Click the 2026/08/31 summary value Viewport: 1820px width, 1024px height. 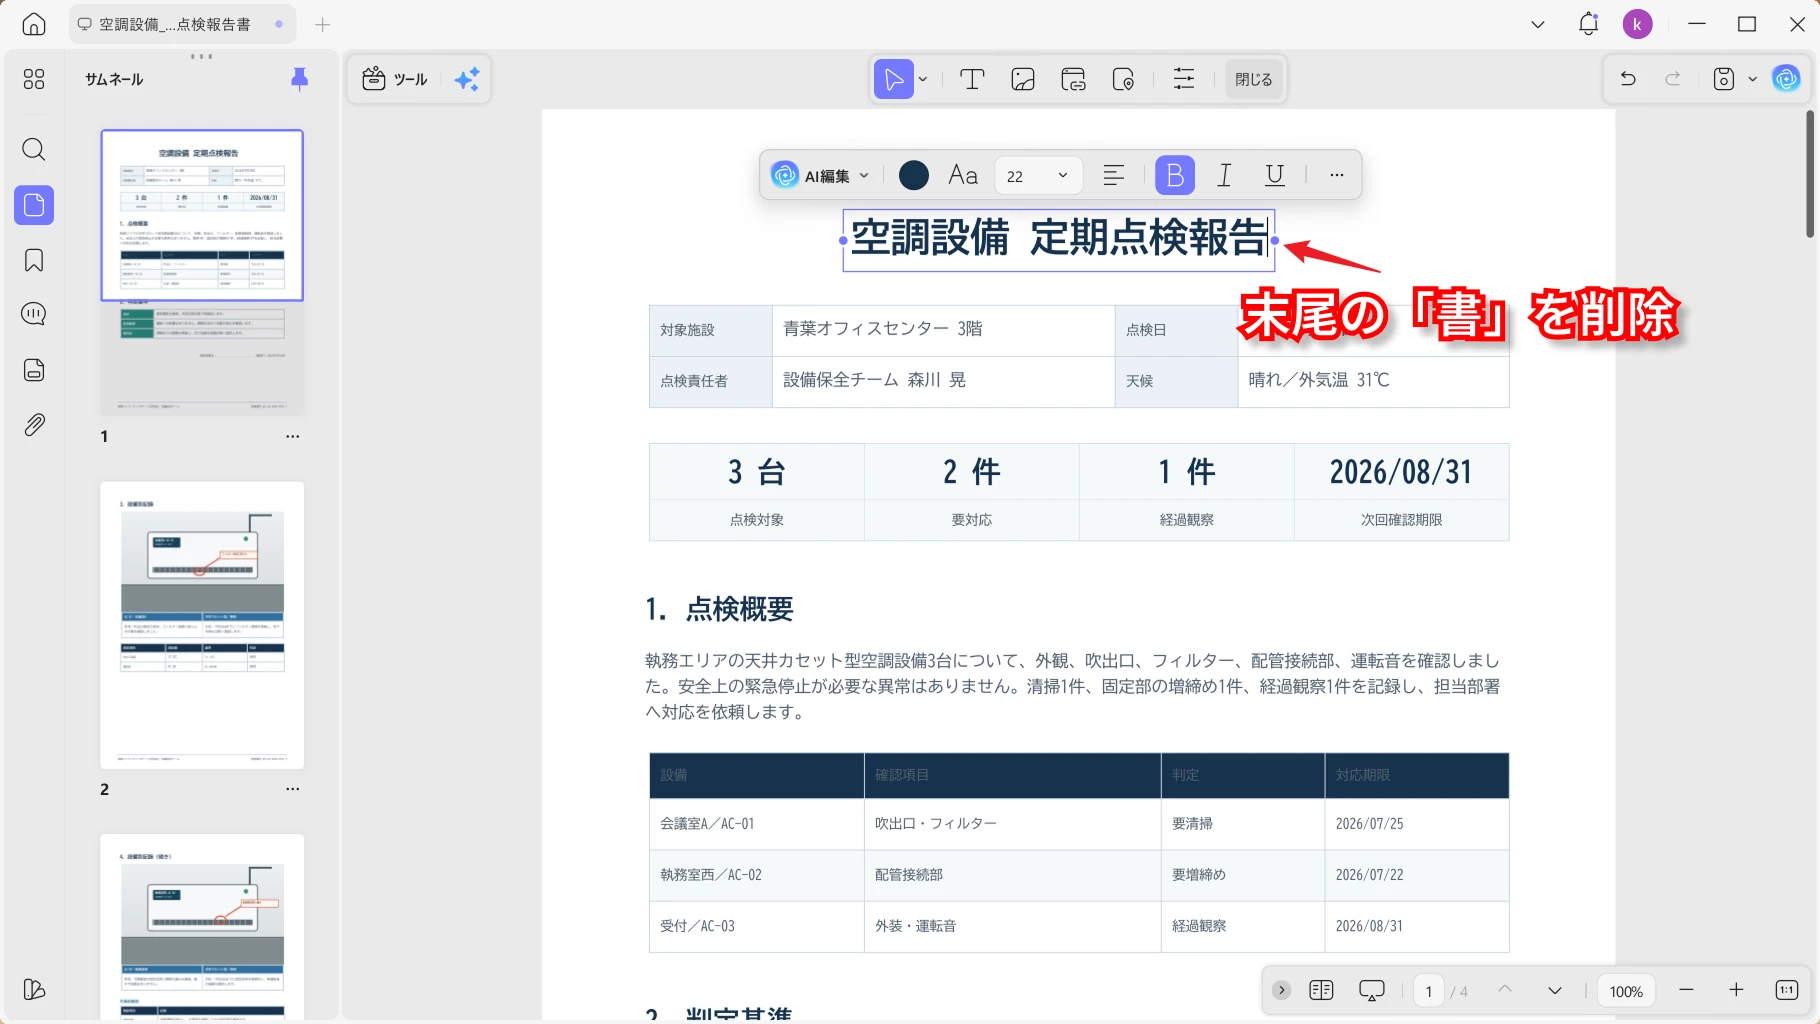coord(1401,472)
